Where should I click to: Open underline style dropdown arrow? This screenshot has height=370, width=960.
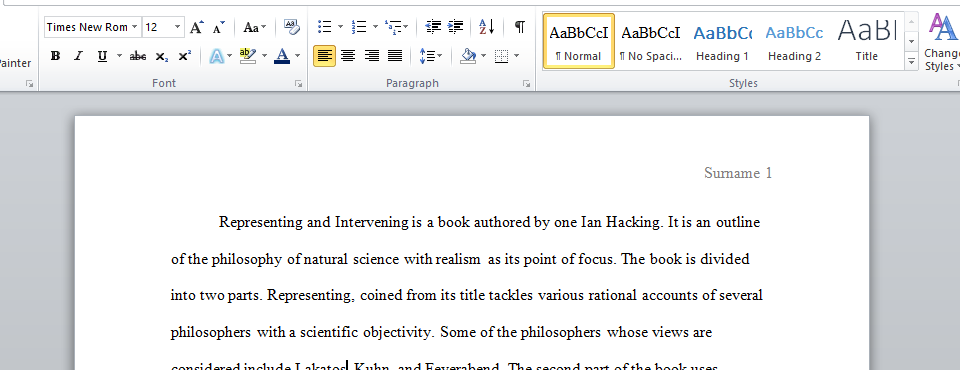pyautogui.click(x=119, y=56)
